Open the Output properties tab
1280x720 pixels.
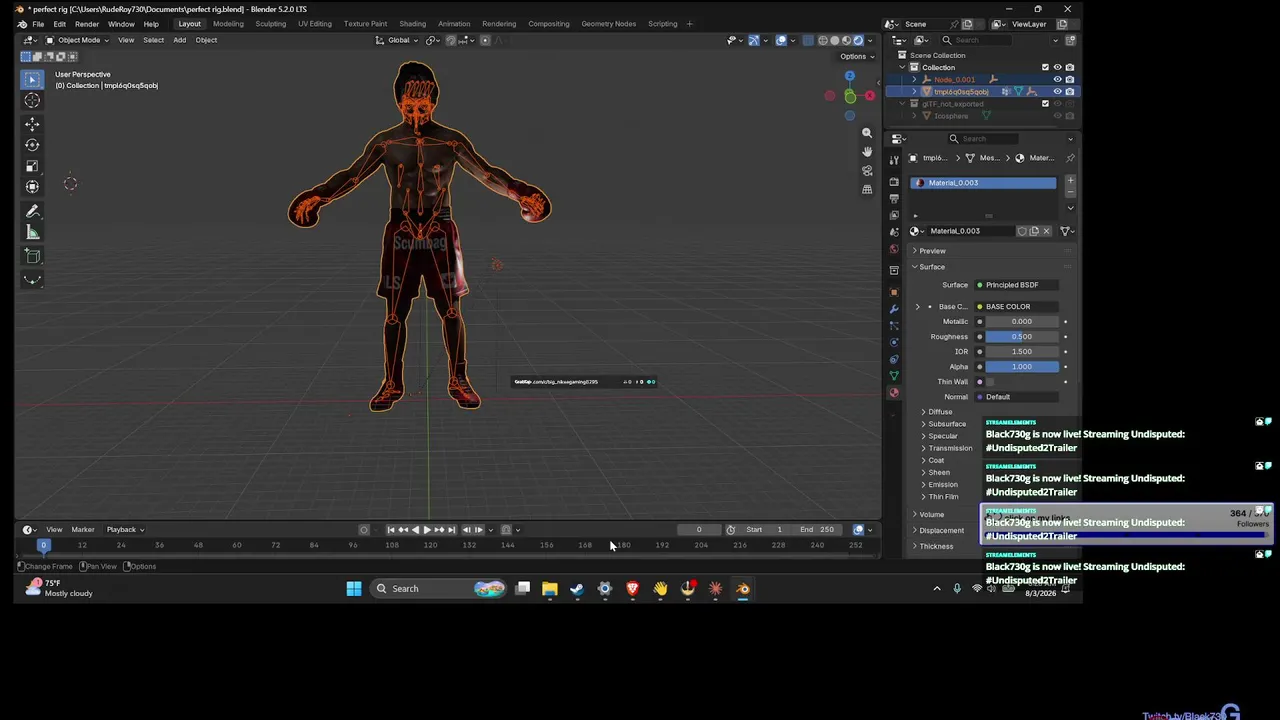coord(894,200)
